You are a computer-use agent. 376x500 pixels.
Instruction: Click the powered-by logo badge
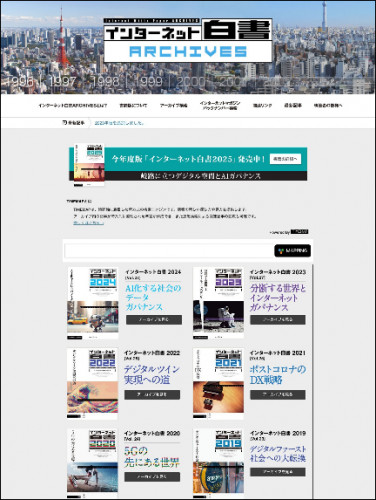[299, 232]
